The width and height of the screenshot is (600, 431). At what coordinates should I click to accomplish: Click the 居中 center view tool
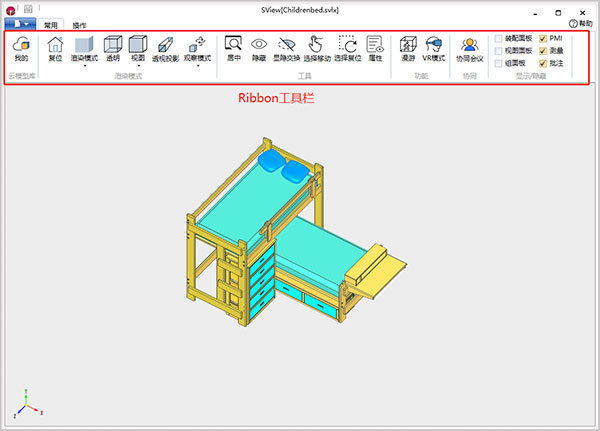point(233,49)
